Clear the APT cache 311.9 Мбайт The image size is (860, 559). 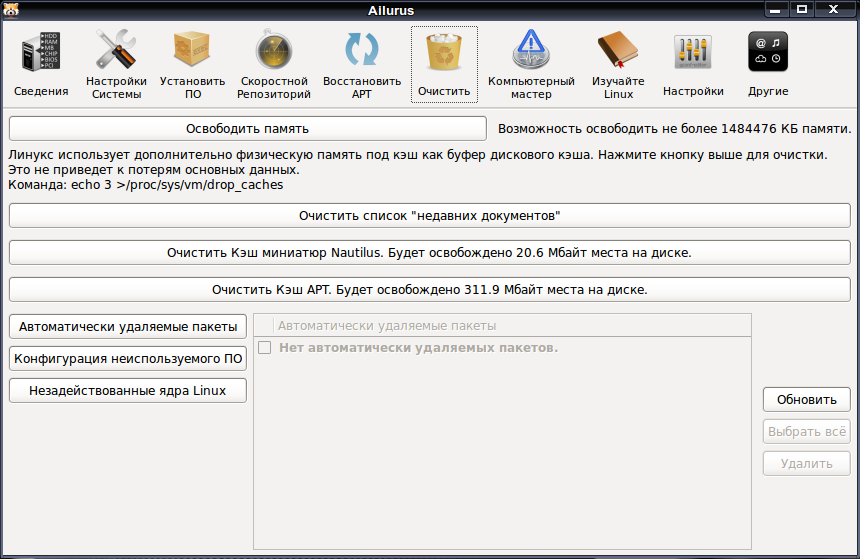pos(429,289)
